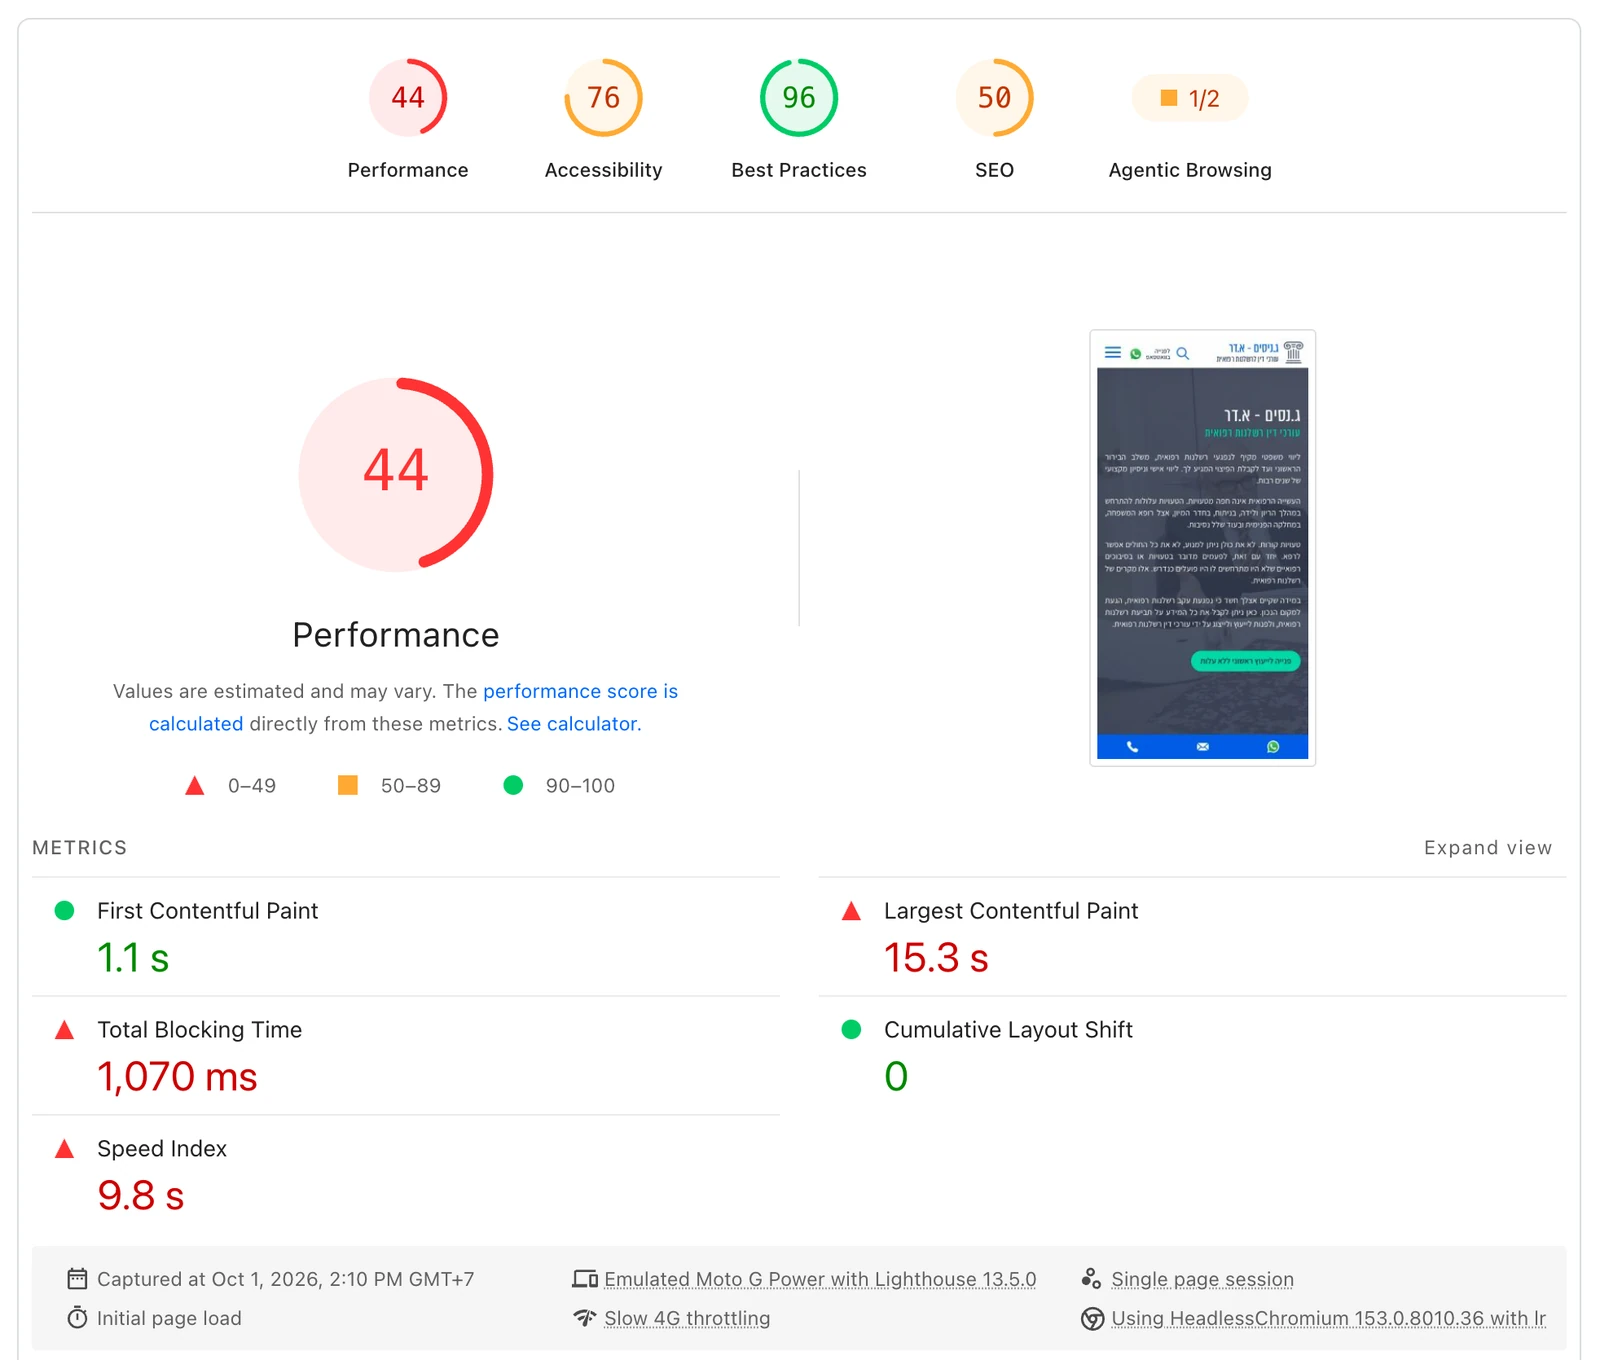Click the green circle 90–100 legend marker
This screenshot has height=1360, width=1600.
513,785
